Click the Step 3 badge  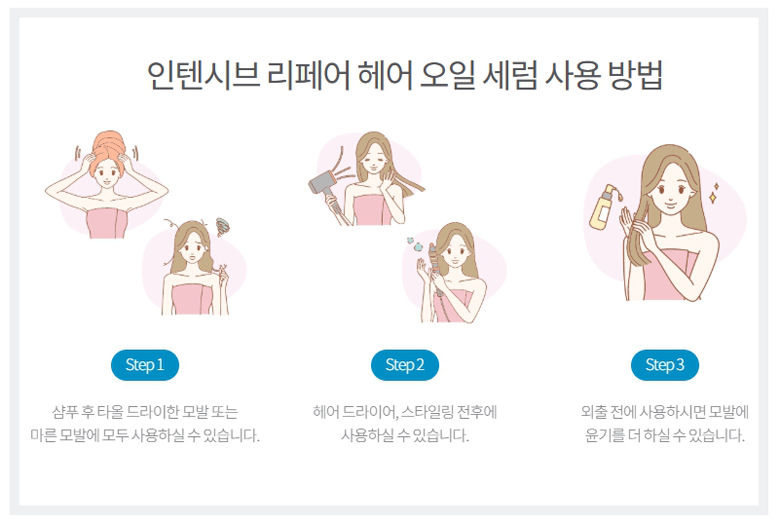[665, 365]
